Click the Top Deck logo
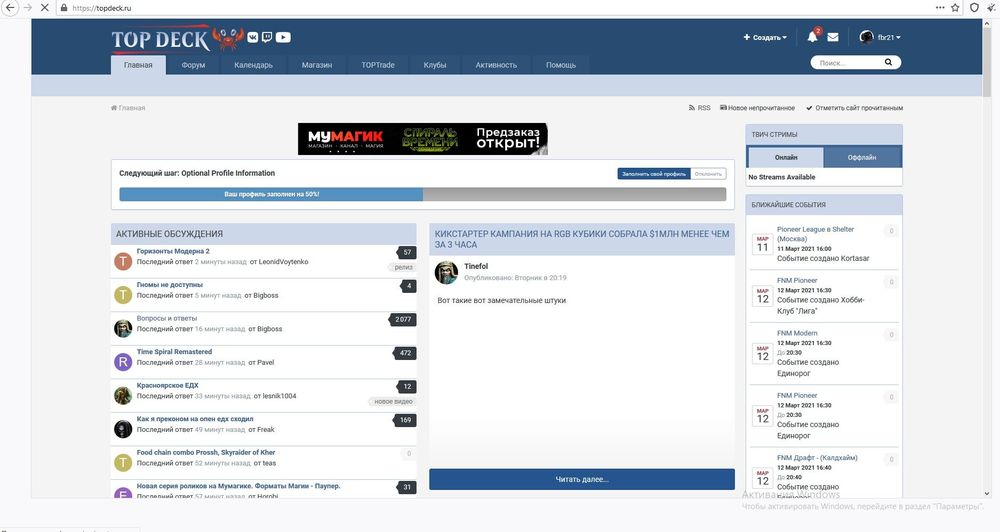 tap(160, 39)
